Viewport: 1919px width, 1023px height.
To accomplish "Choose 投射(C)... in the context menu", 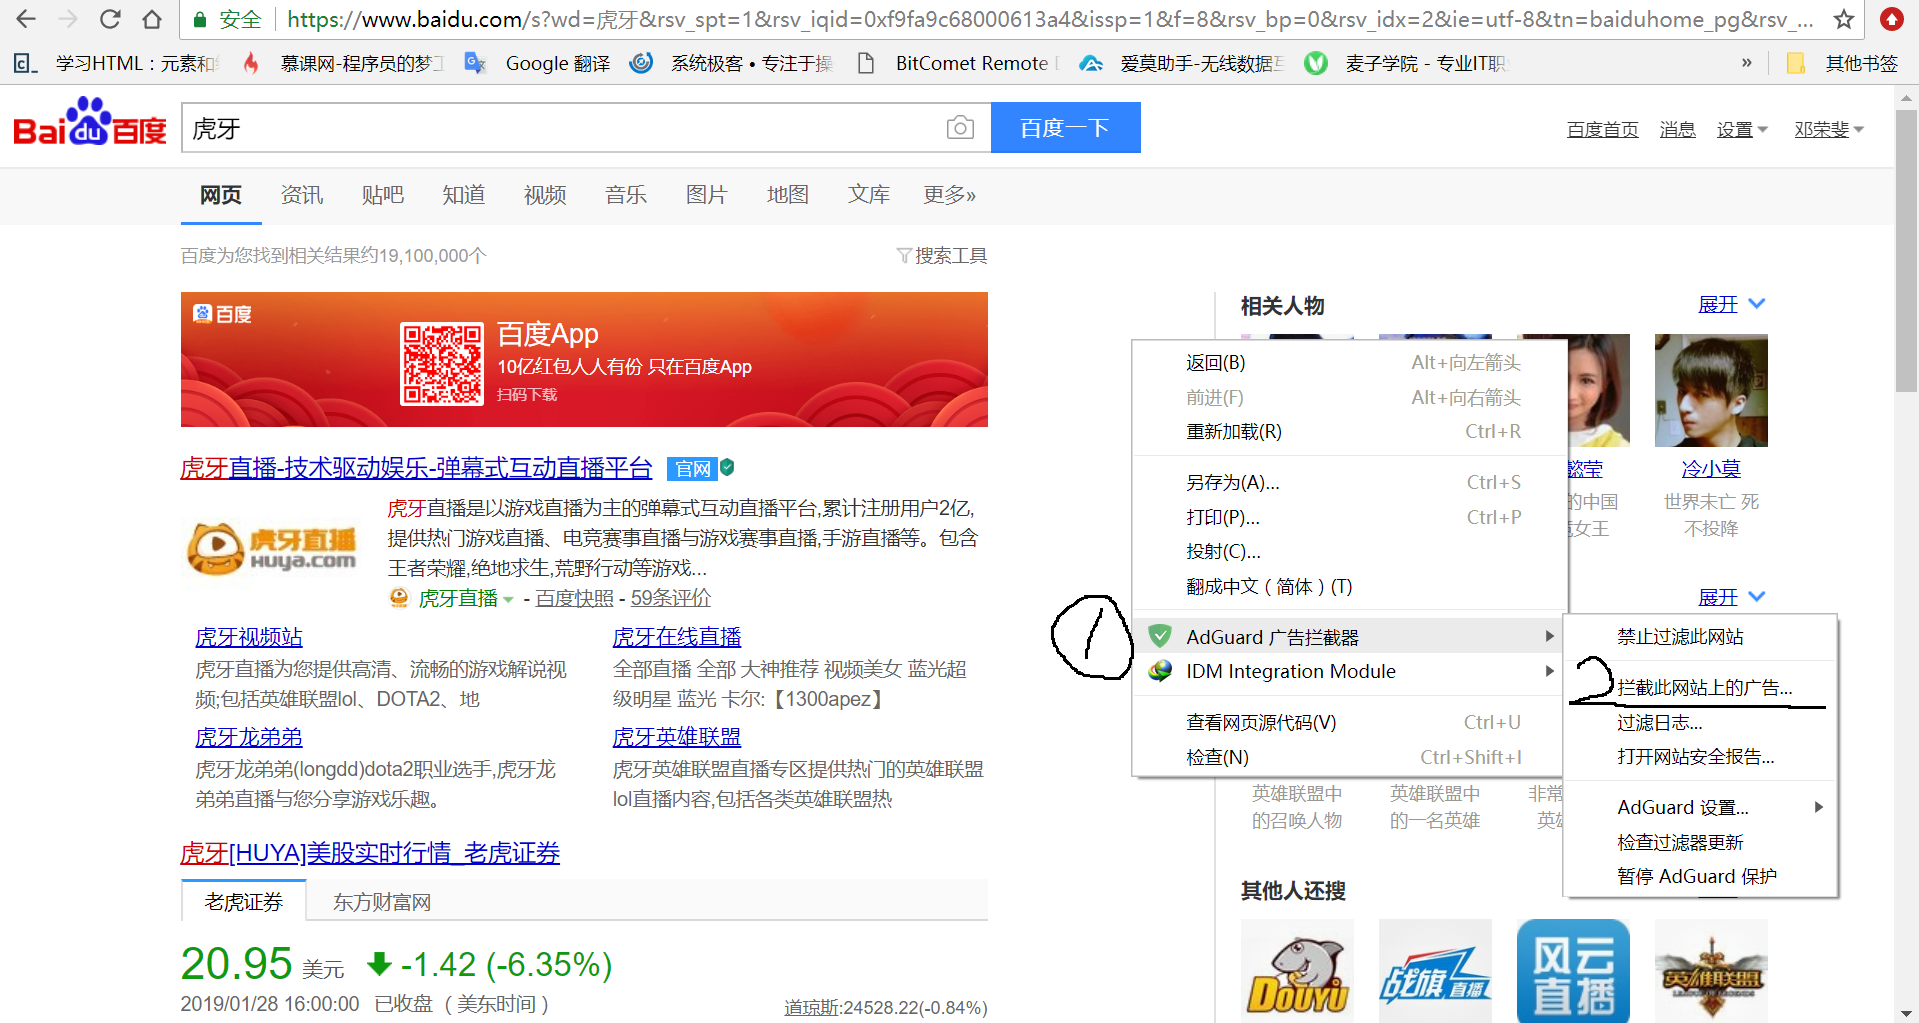I will click(1350, 552).
